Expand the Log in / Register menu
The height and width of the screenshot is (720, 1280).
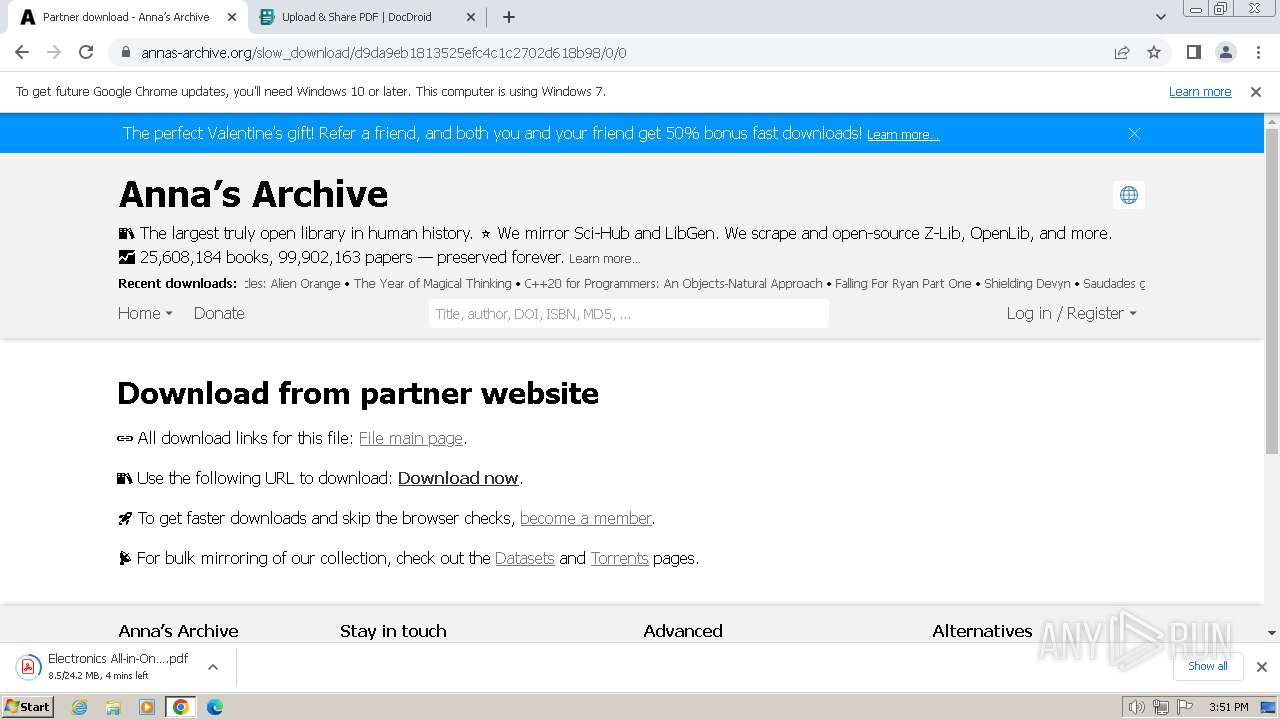point(1071,313)
